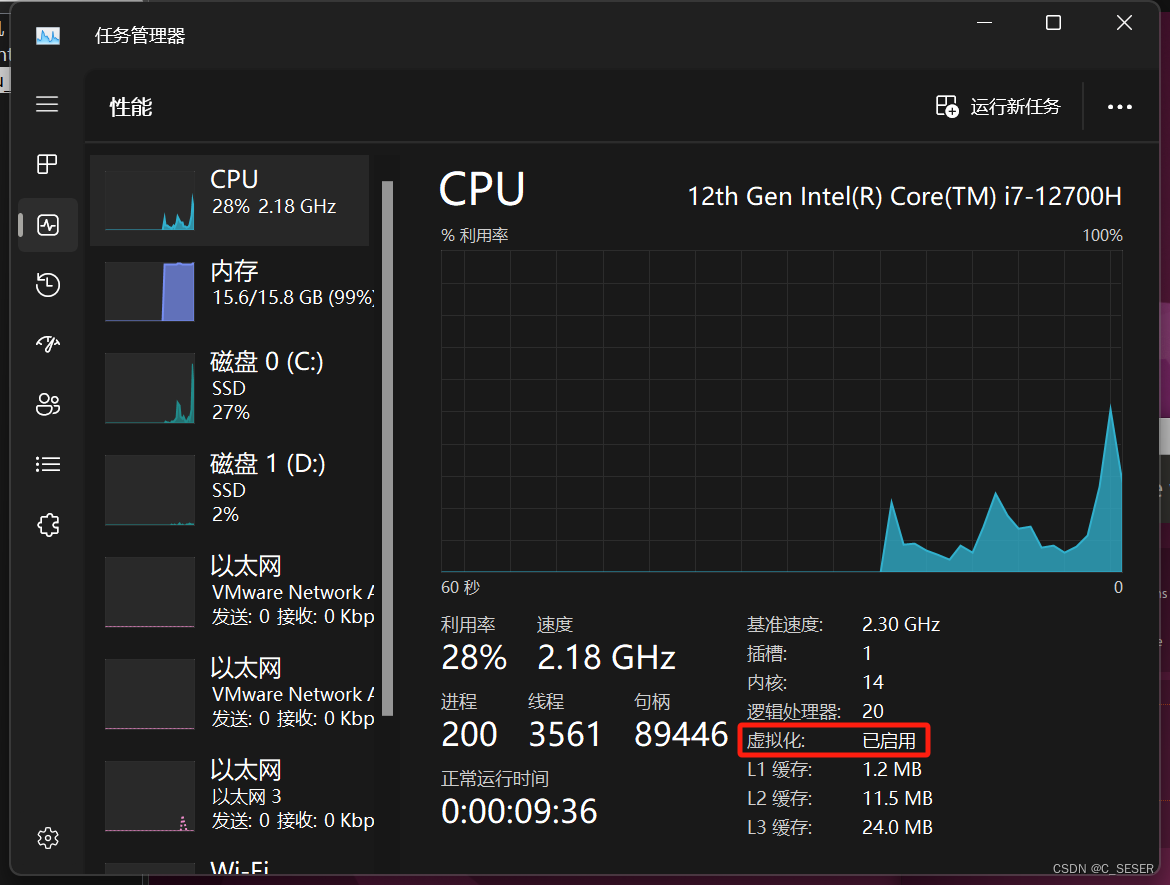
Task: Click the uptime 0:00:09:36 value
Action: (x=519, y=811)
